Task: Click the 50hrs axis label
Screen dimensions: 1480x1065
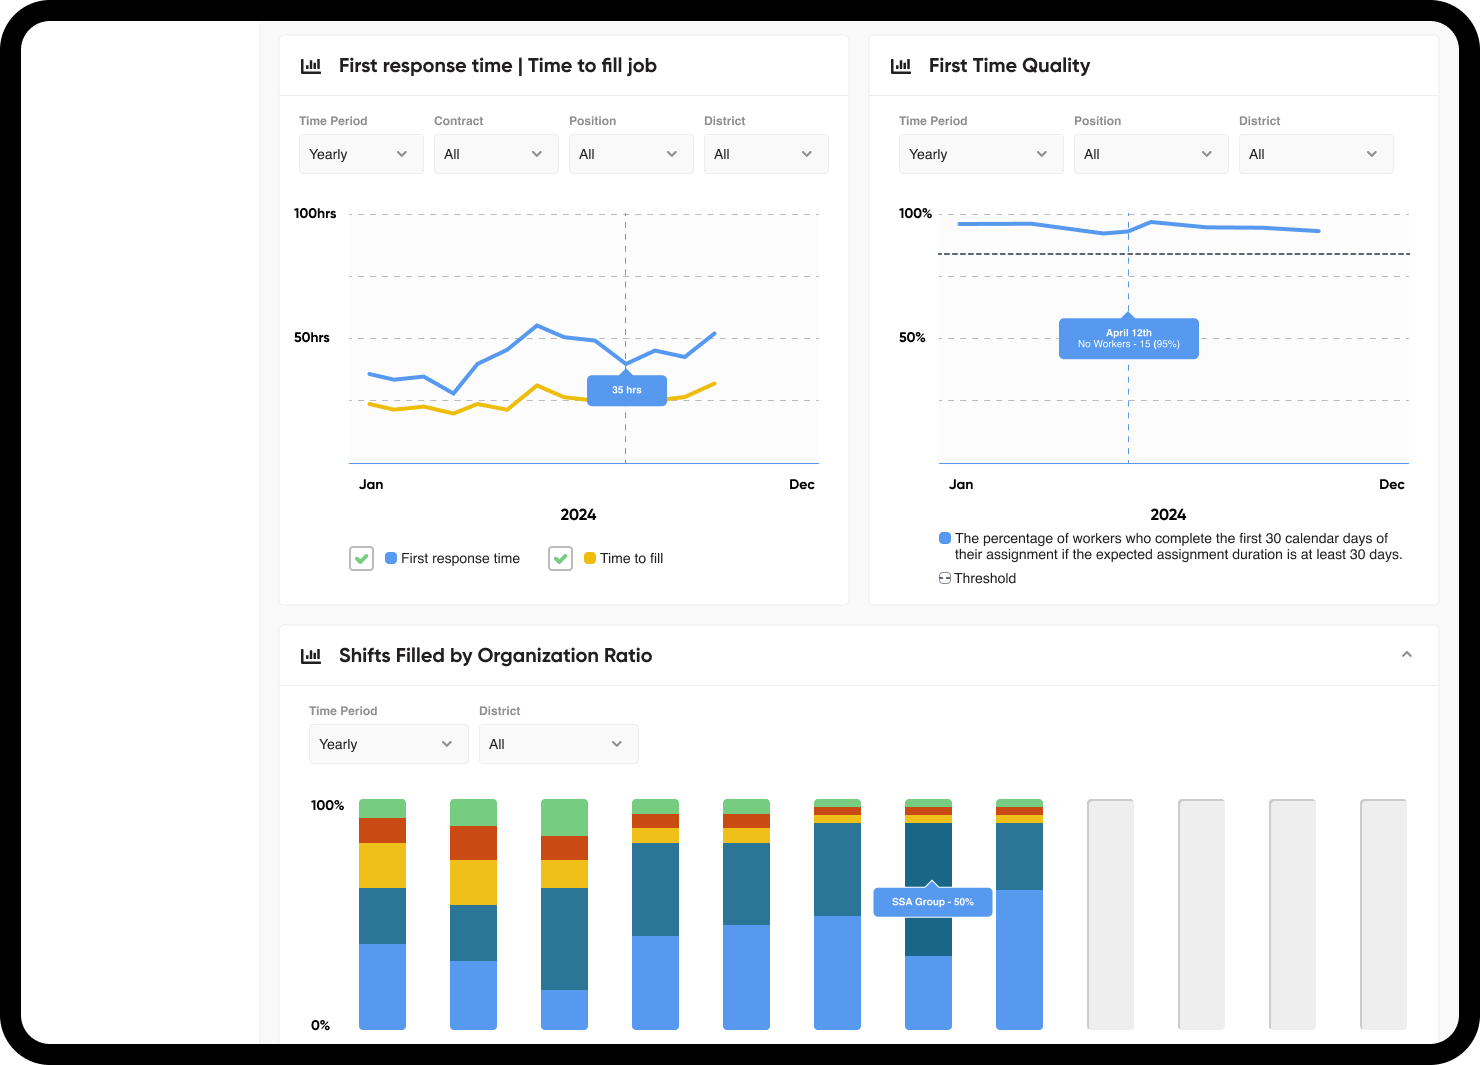Action: [x=312, y=337]
